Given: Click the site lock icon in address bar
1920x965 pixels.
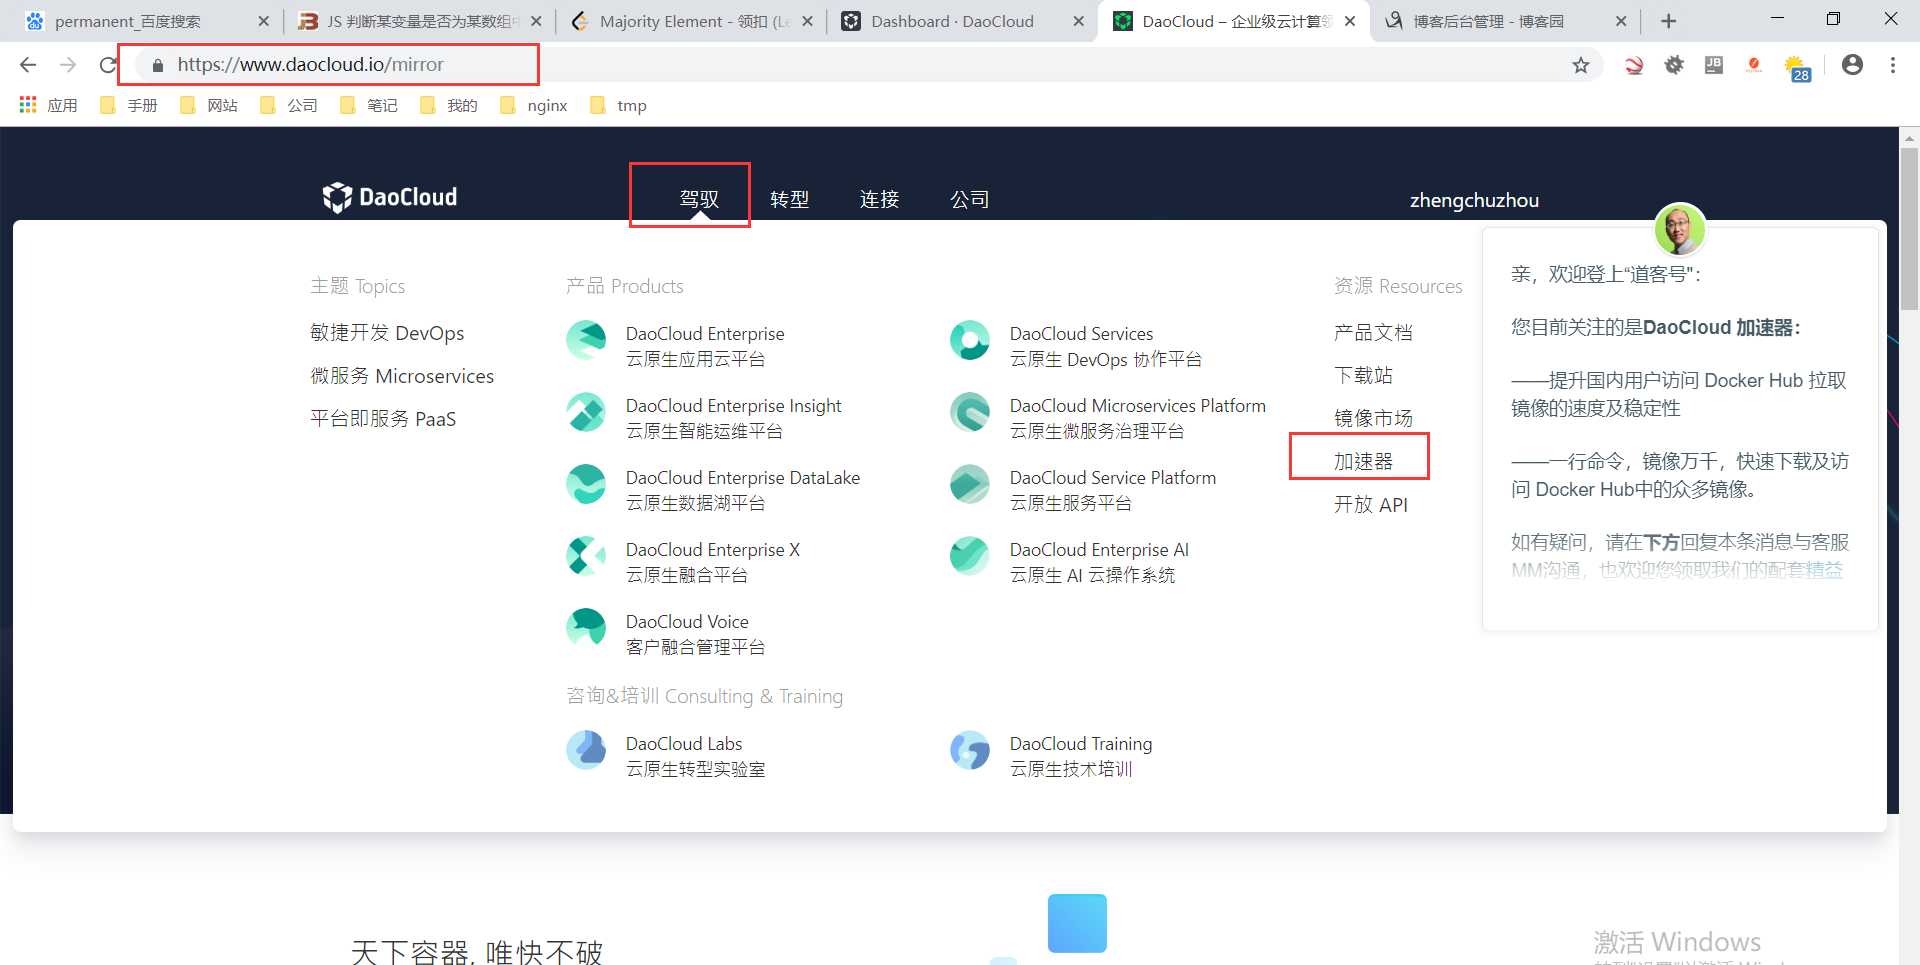Looking at the screenshot, I should coord(157,65).
